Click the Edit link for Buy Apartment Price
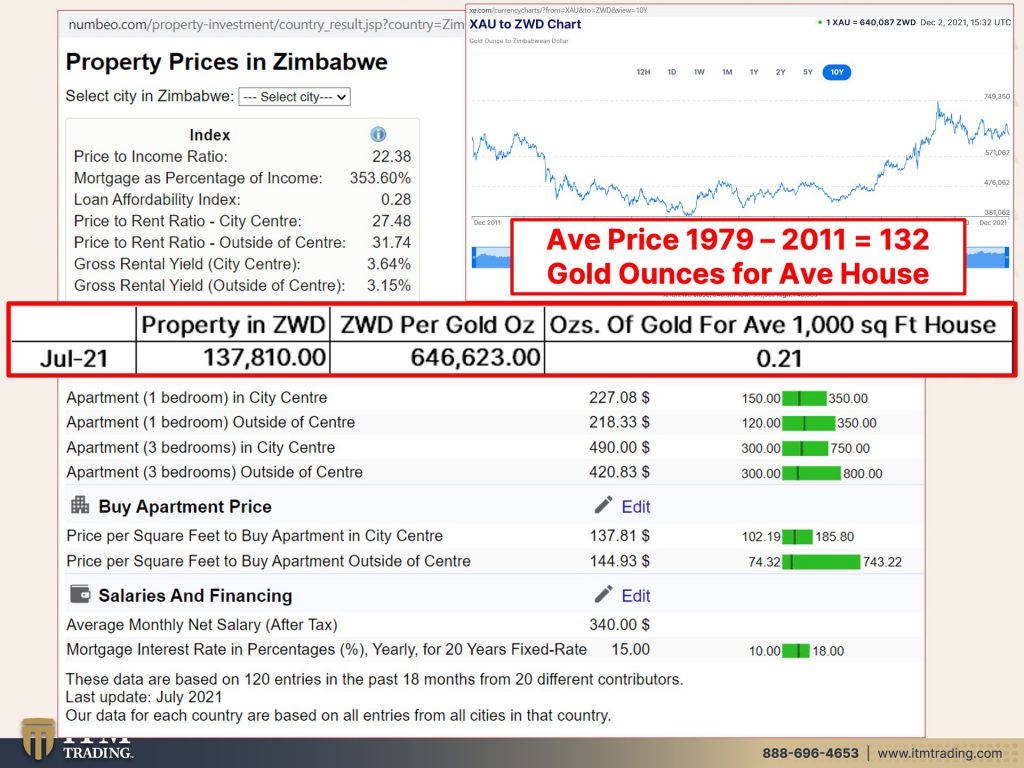This screenshot has width=1024, height=768. click(x=637, y=506)
